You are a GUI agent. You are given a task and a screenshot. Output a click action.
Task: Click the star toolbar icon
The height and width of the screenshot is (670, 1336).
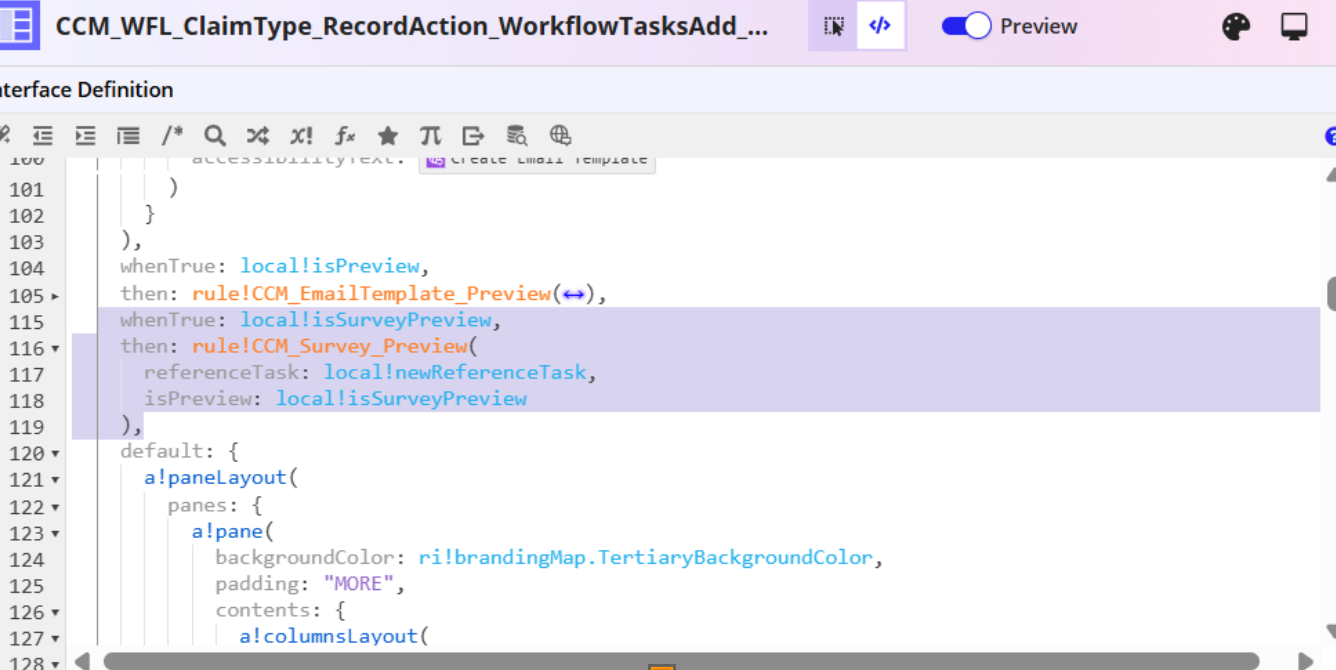click(388, 135)
